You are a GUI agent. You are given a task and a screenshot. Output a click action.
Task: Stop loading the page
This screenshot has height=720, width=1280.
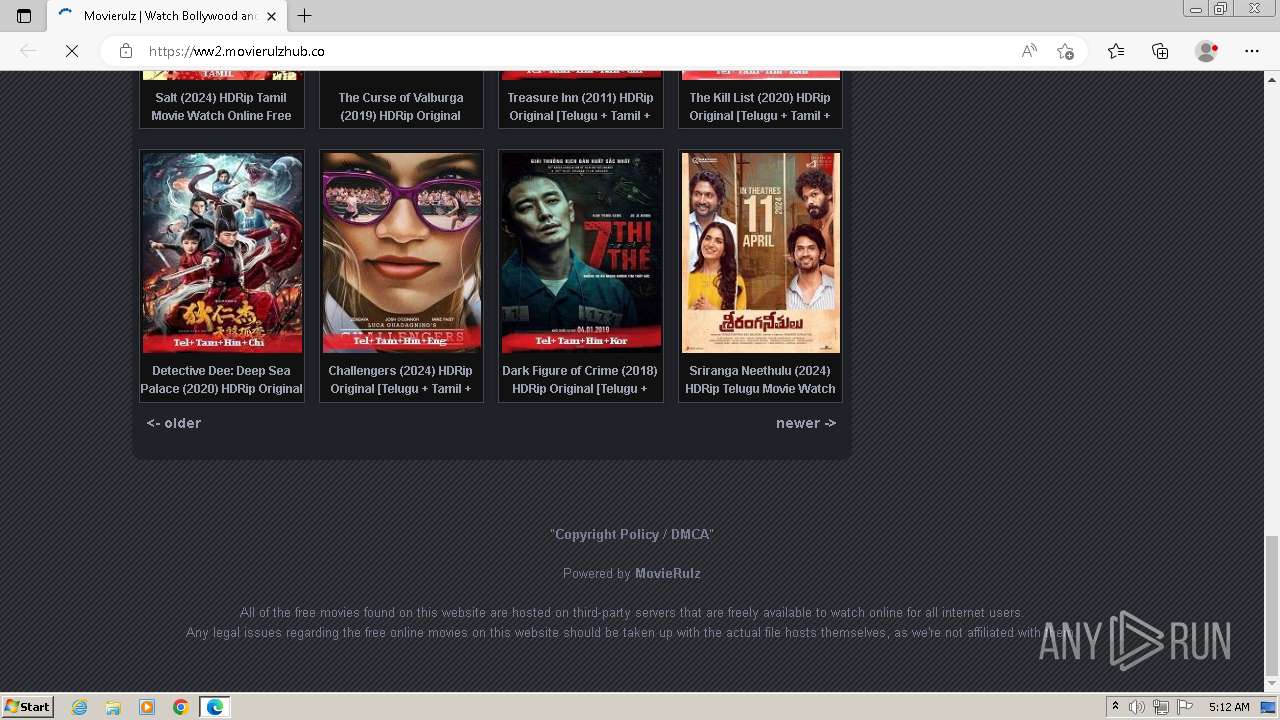pyautogui.click(x=72, y=51)
